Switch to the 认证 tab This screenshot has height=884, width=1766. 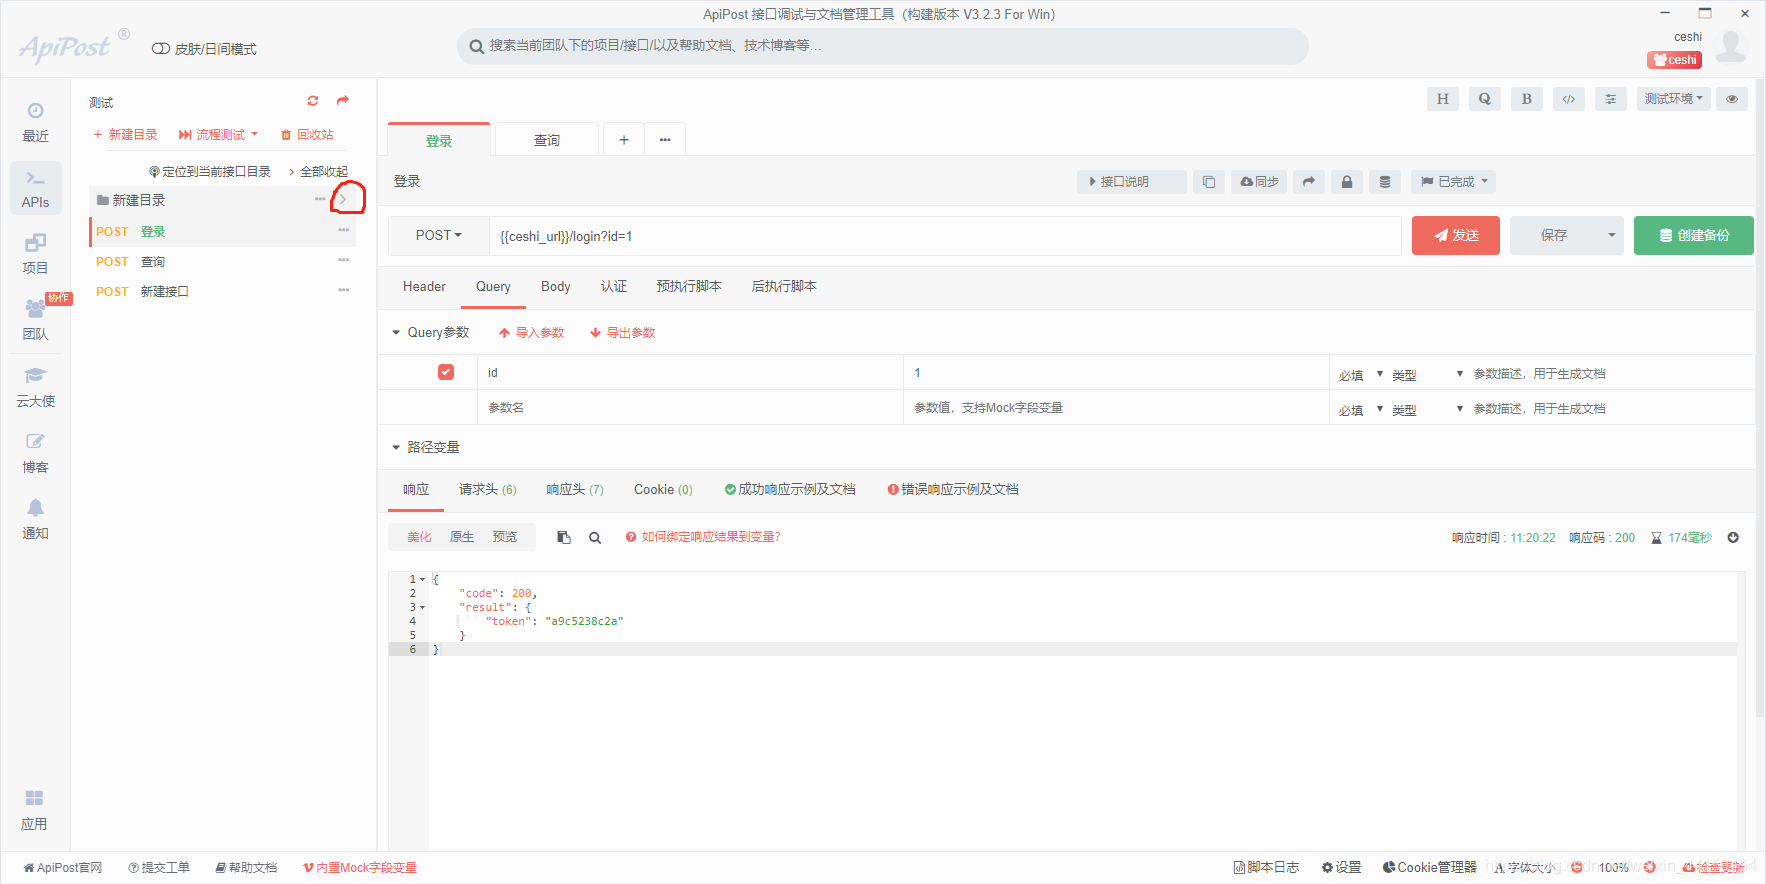point(613,287)
